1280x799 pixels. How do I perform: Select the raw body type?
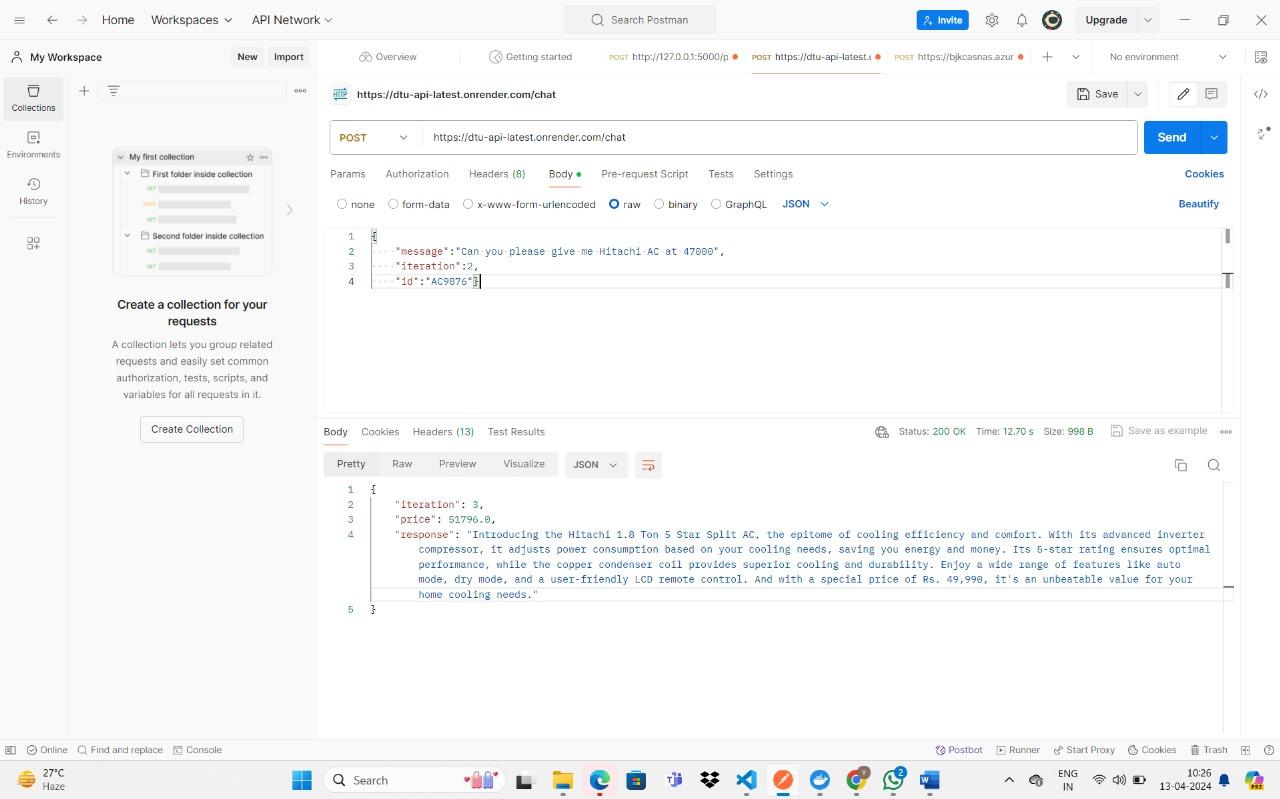point(625,204)
